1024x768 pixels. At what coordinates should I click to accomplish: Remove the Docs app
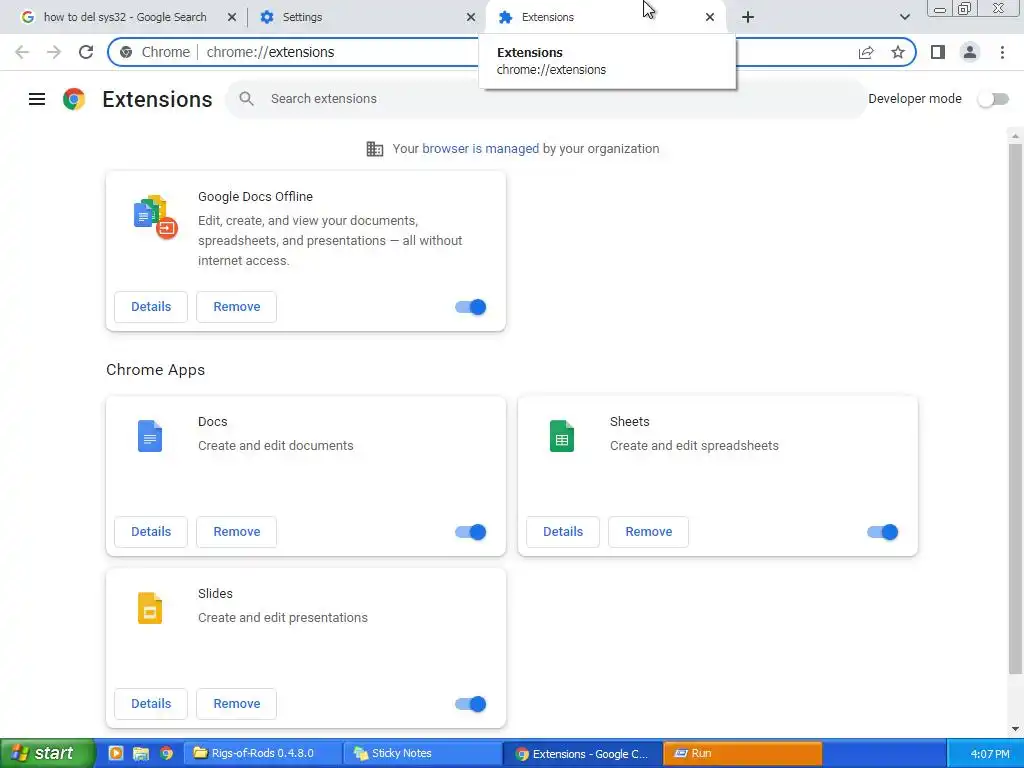coord(236,532)
